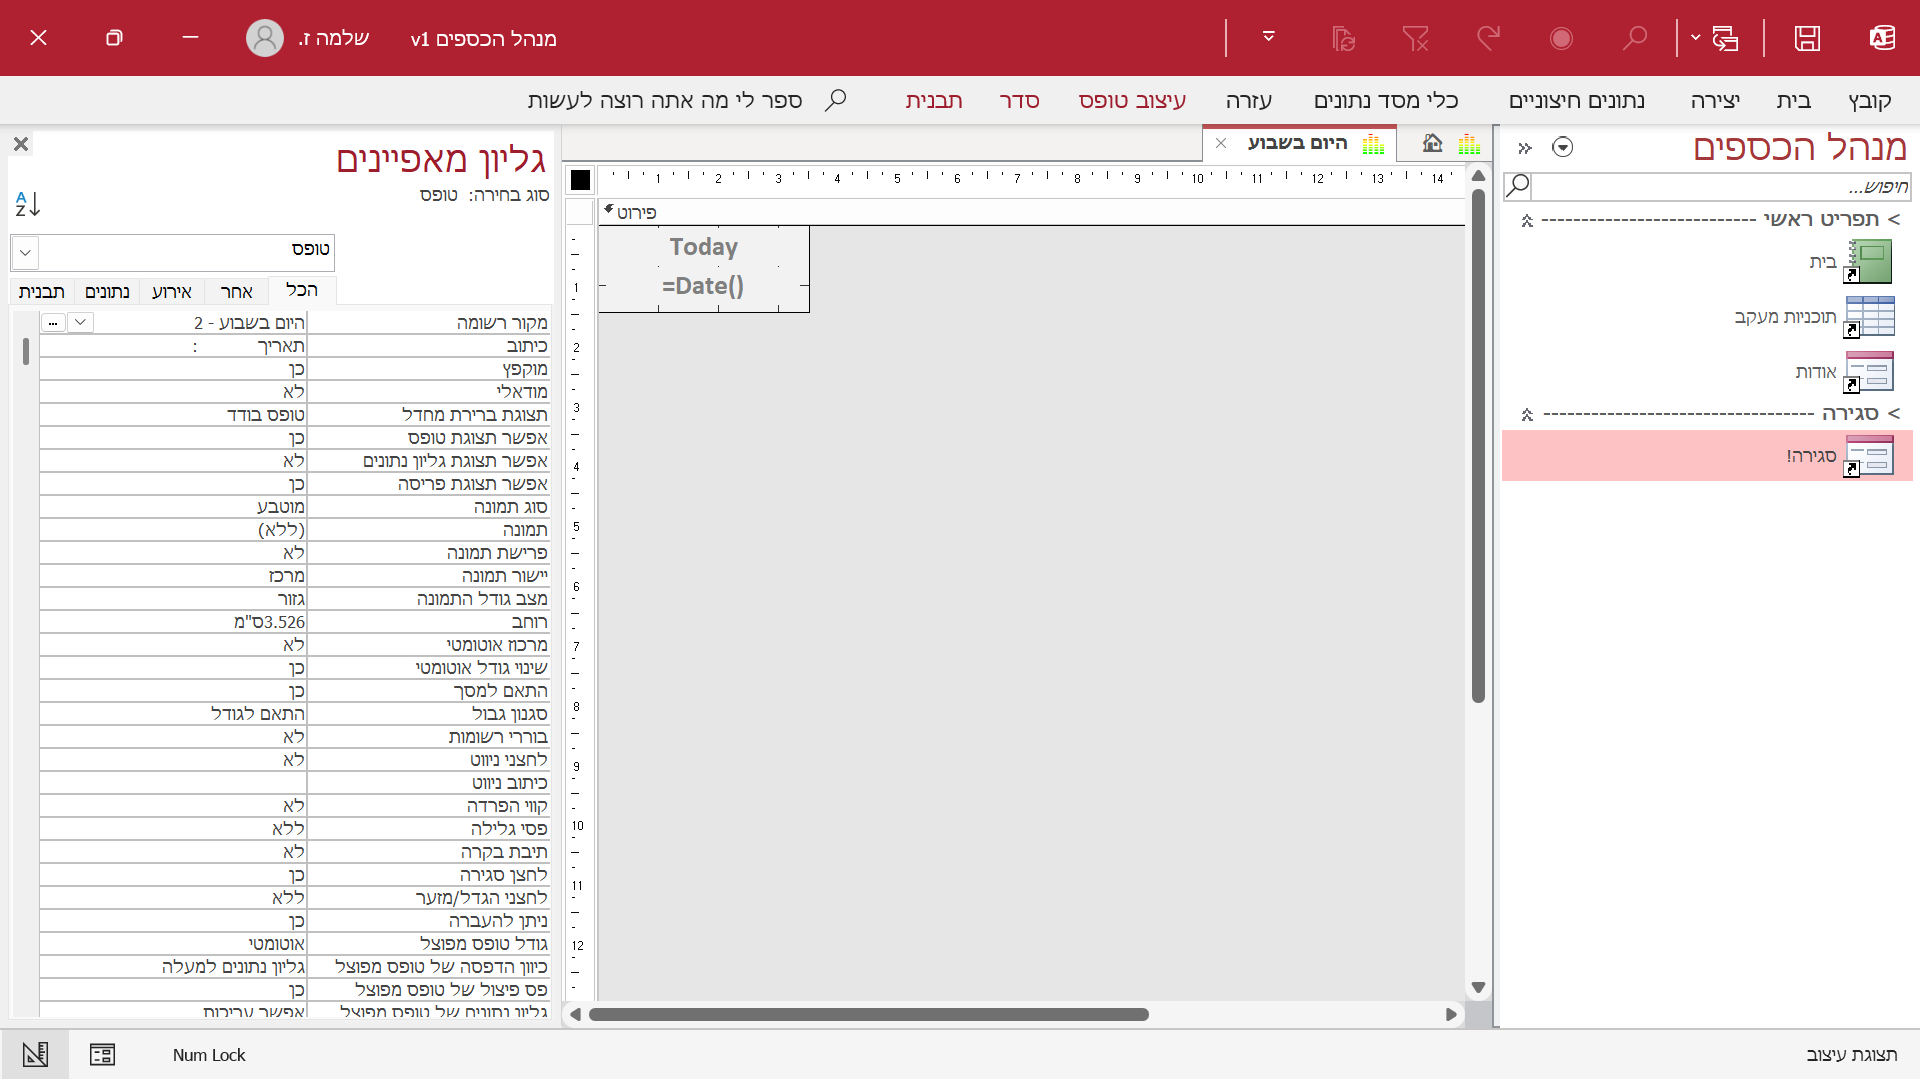Click the פירוט section bar
This screenshot has width=1920, height=1080.
(x=1032, y=212)
